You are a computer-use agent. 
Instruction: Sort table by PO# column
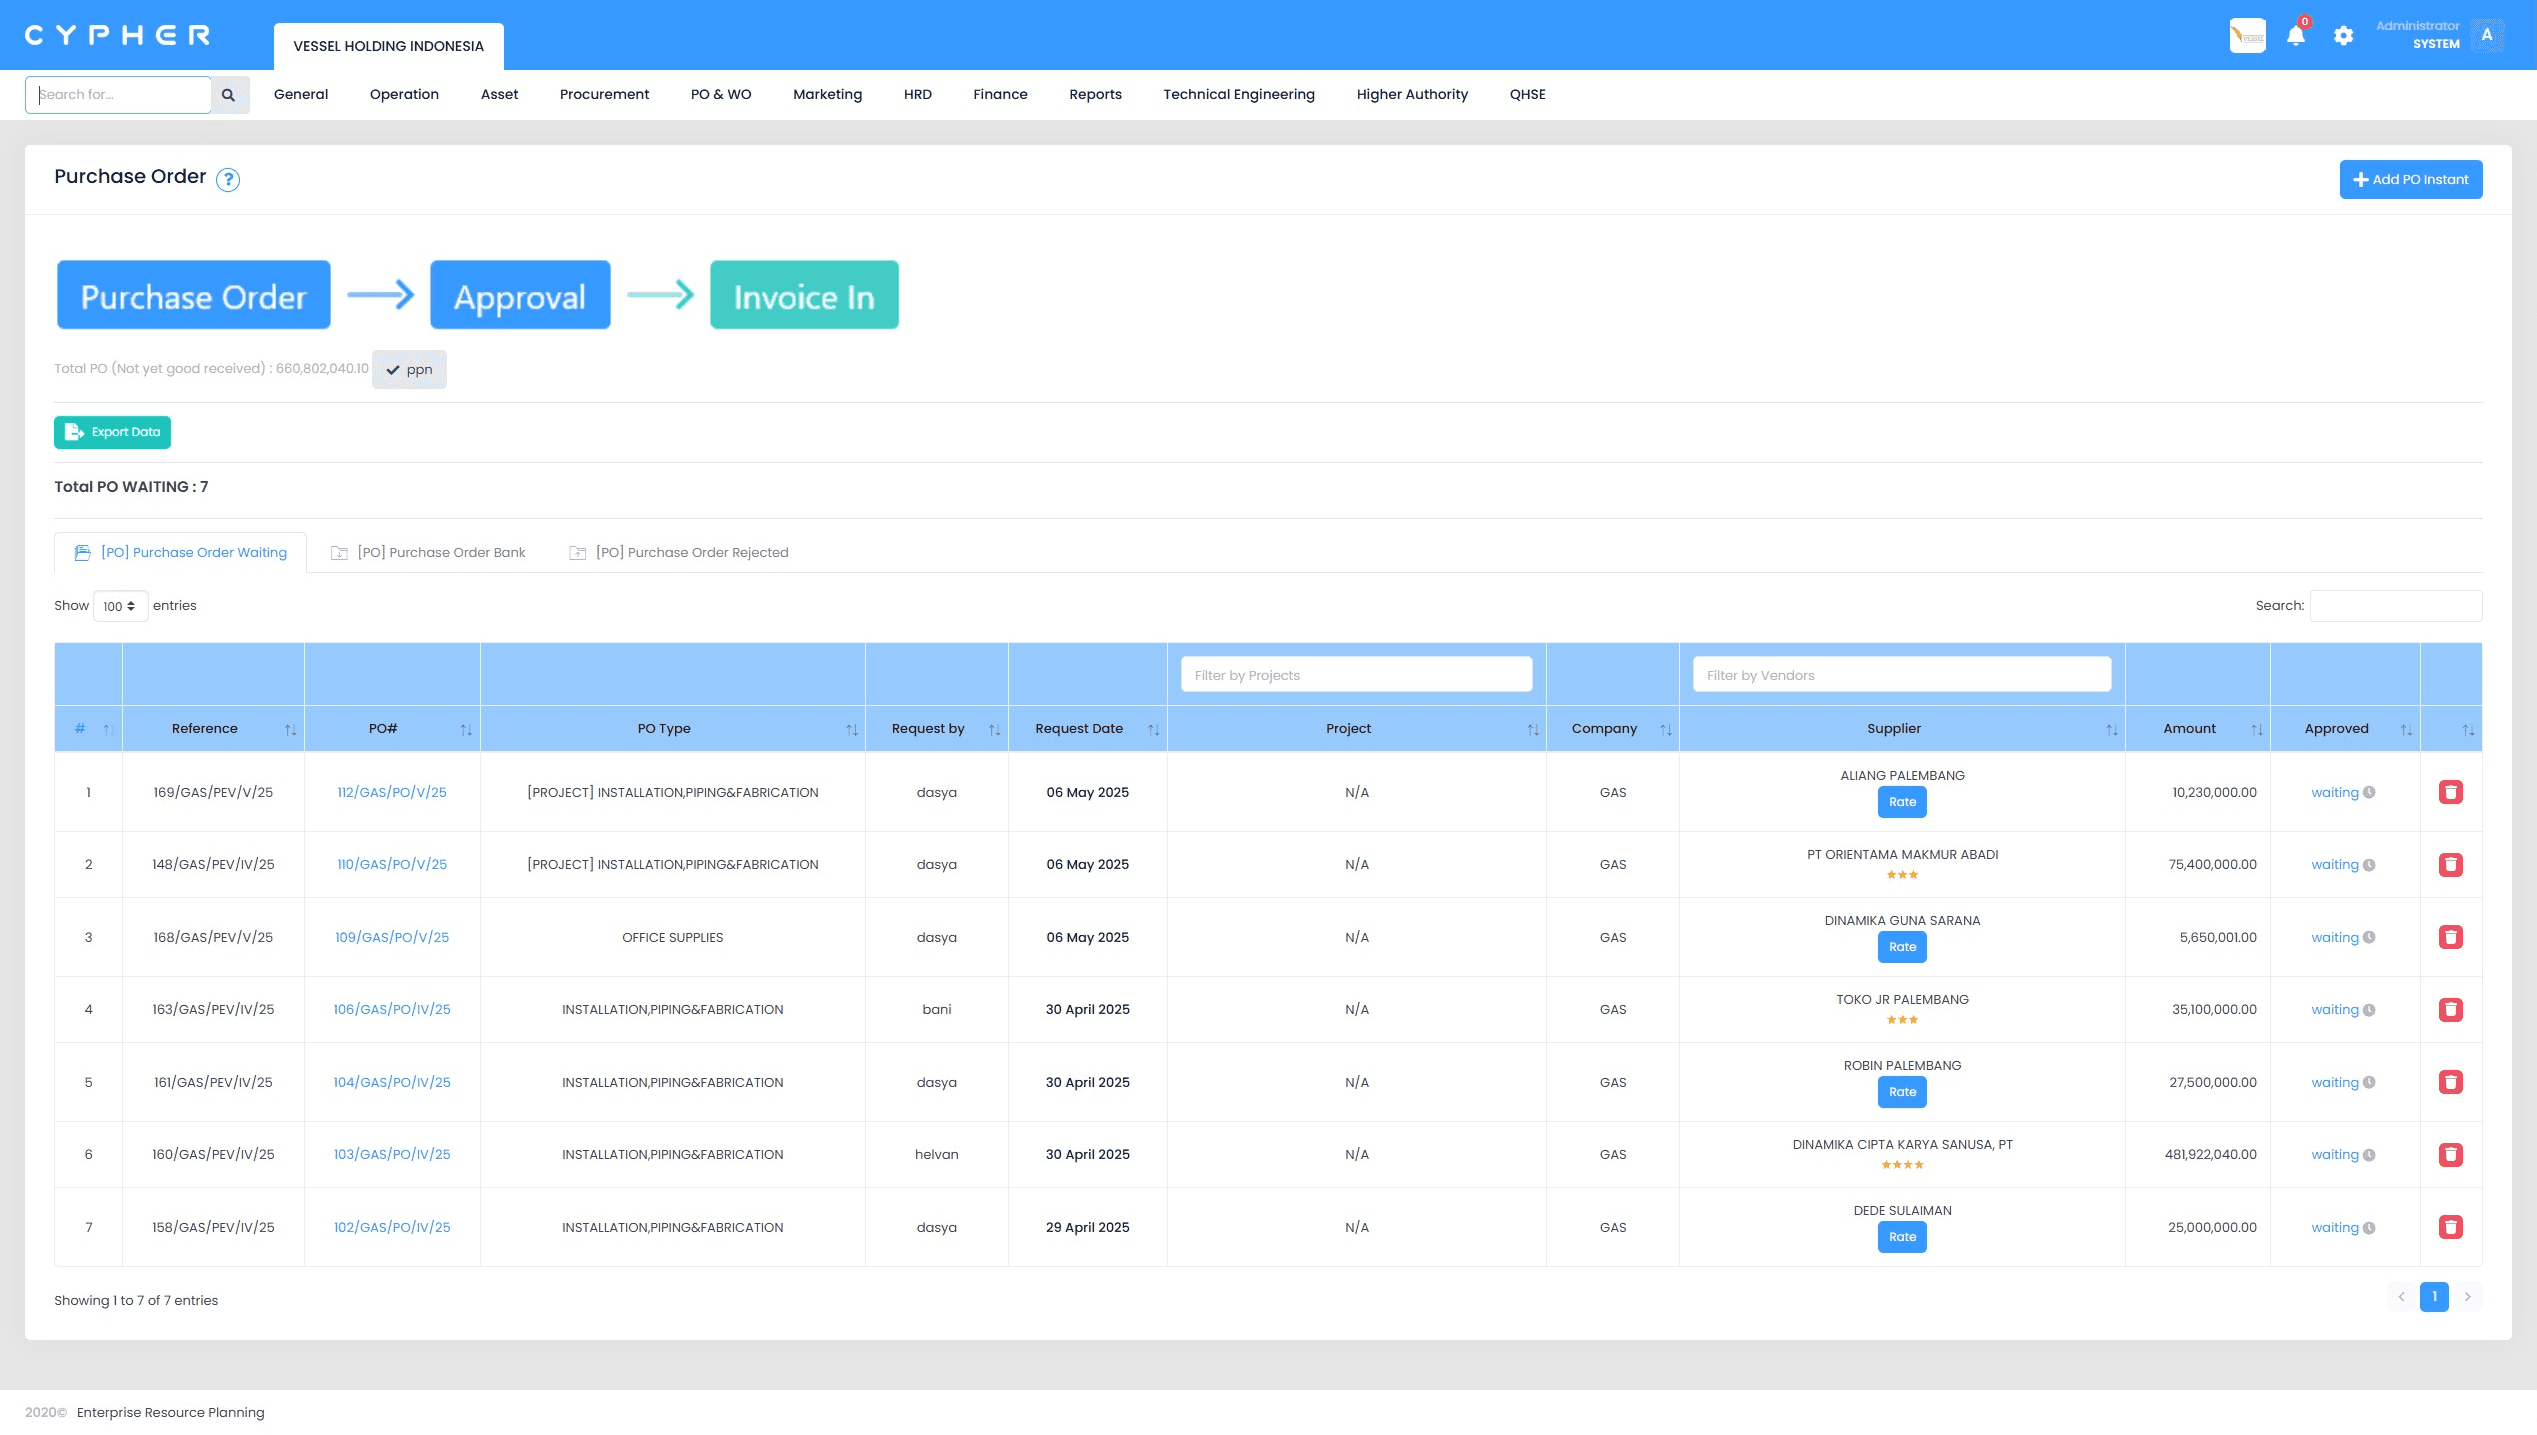click(x=392, y=729)
